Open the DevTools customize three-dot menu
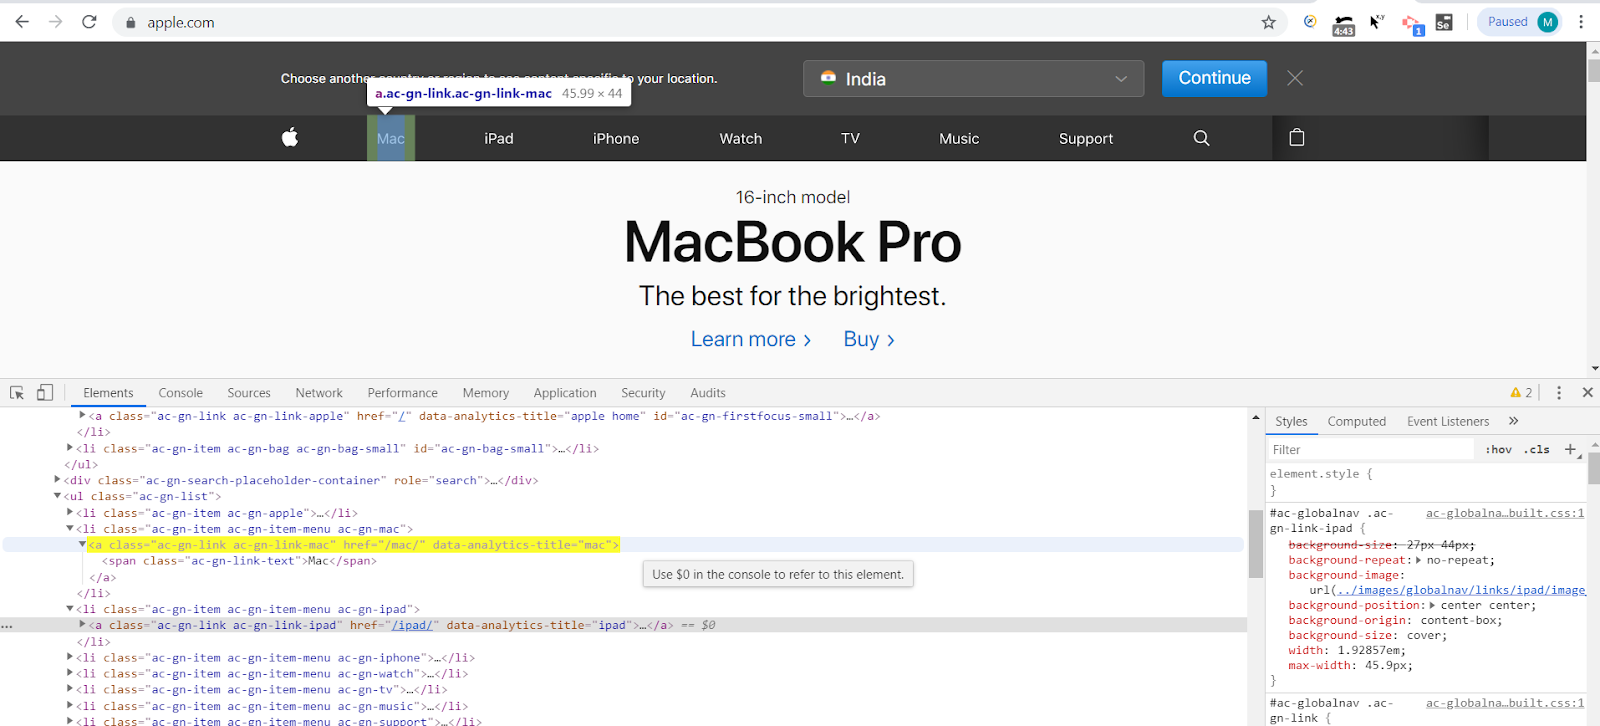The image size is (1600, 726). click(1559, 393)
